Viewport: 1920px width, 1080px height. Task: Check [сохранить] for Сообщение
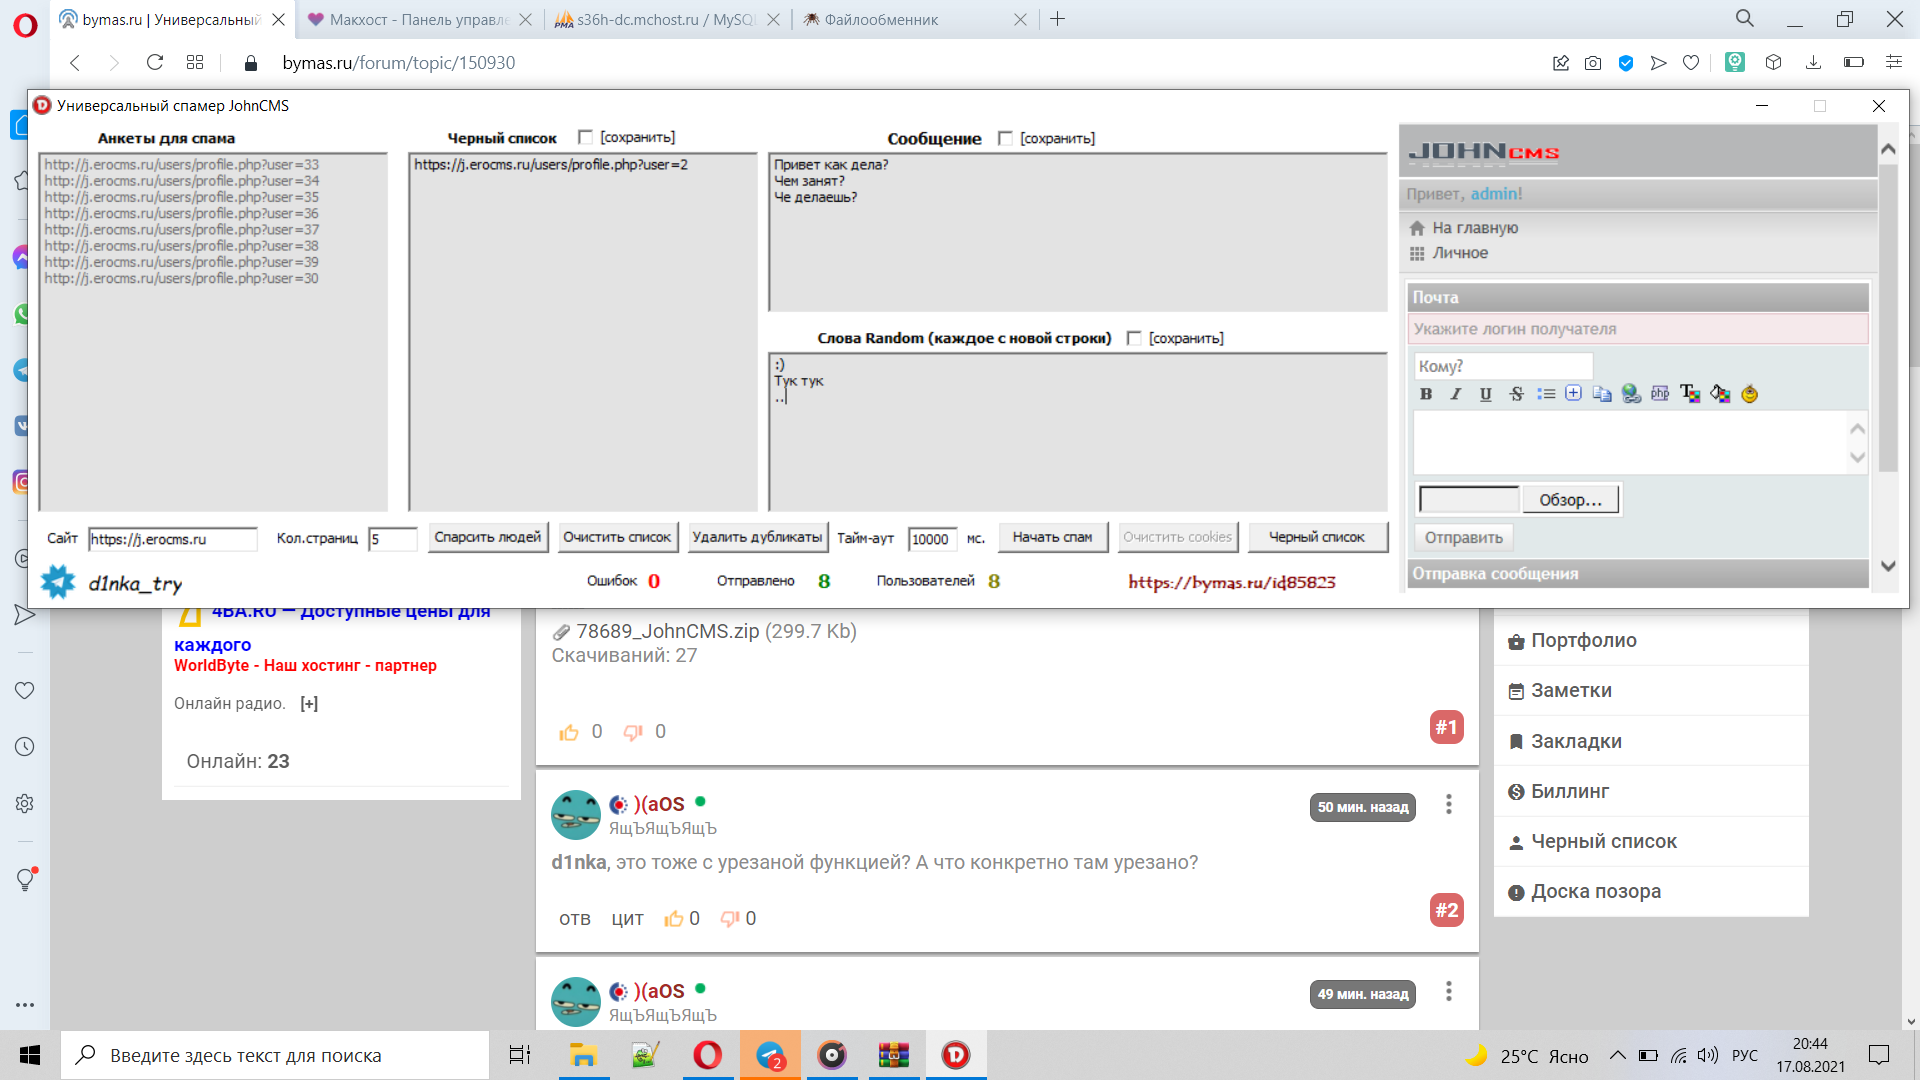1005,138
